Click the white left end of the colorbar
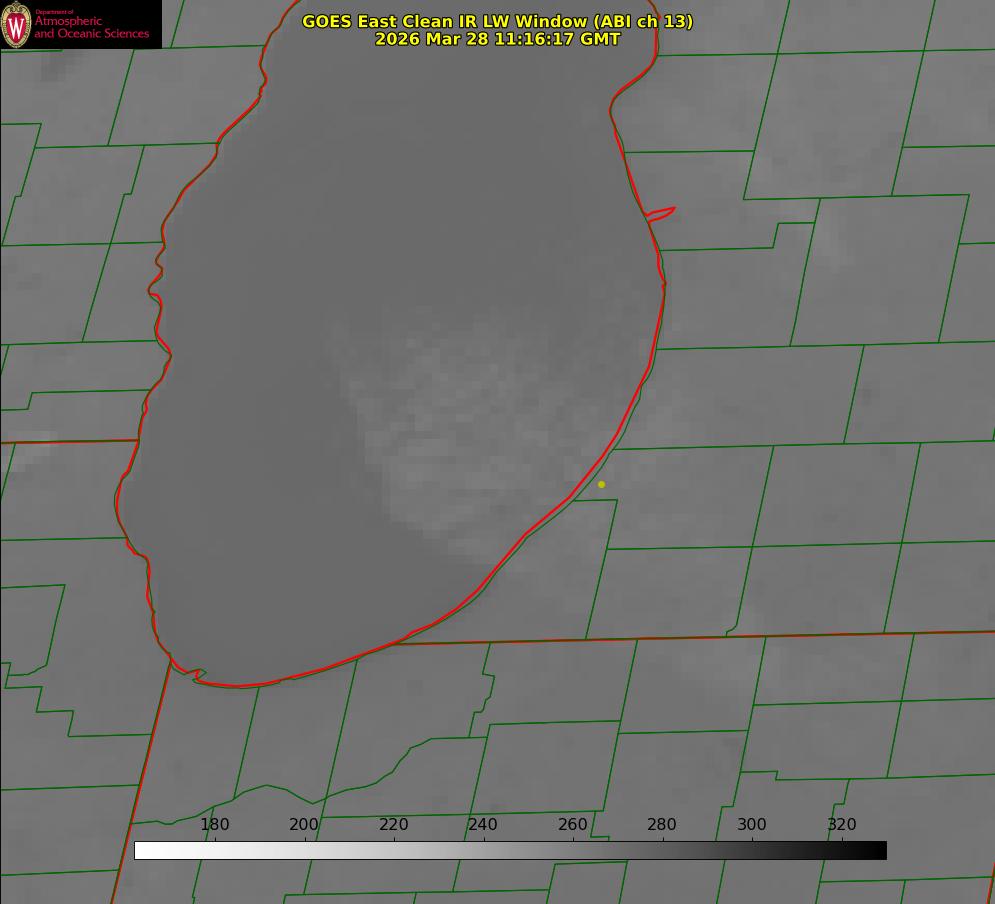Screen dimensions: 995x904 (x=142, y=850)
